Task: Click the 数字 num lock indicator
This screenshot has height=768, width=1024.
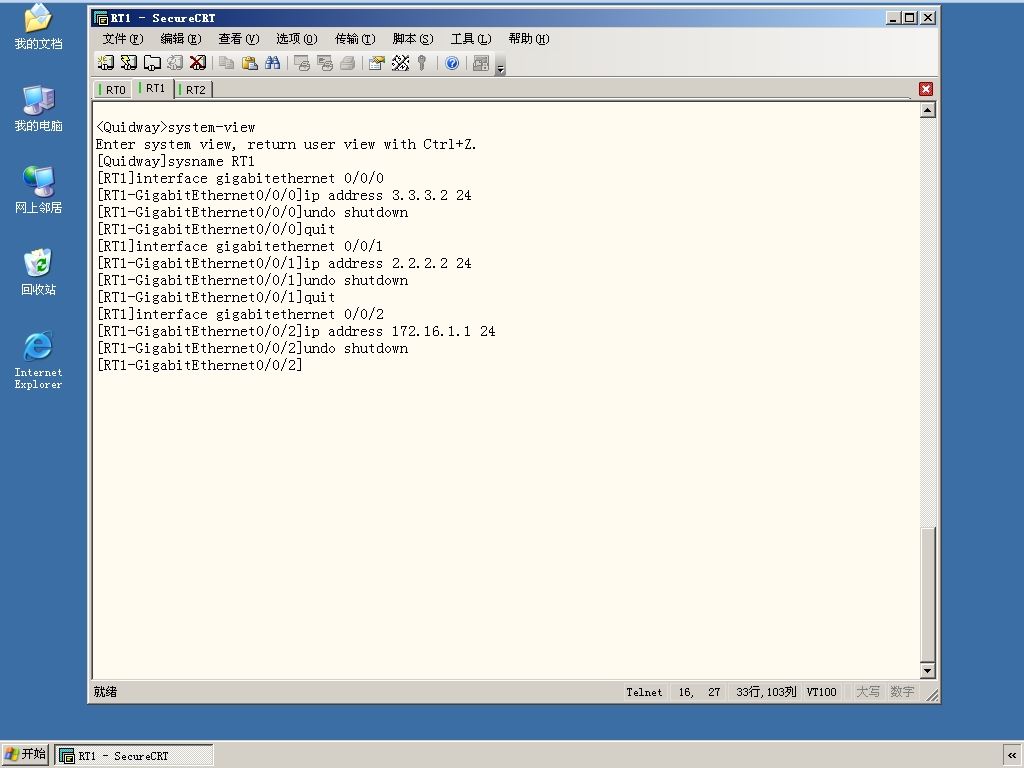Action: pyautogui.click(x=902, y=692)
